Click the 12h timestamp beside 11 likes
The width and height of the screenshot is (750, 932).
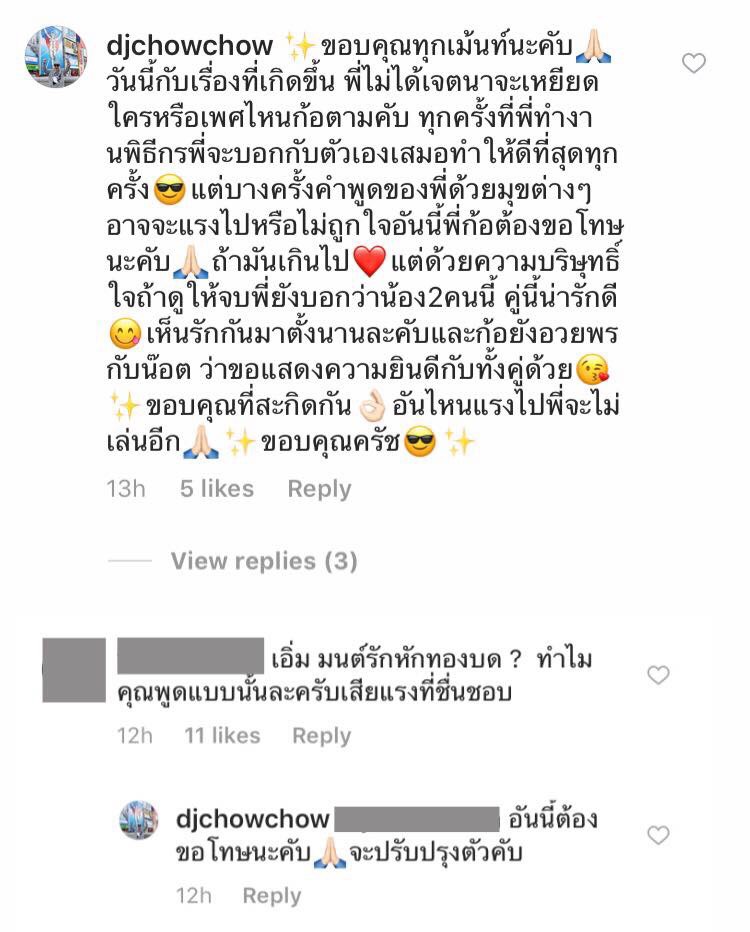pos(135,736)
